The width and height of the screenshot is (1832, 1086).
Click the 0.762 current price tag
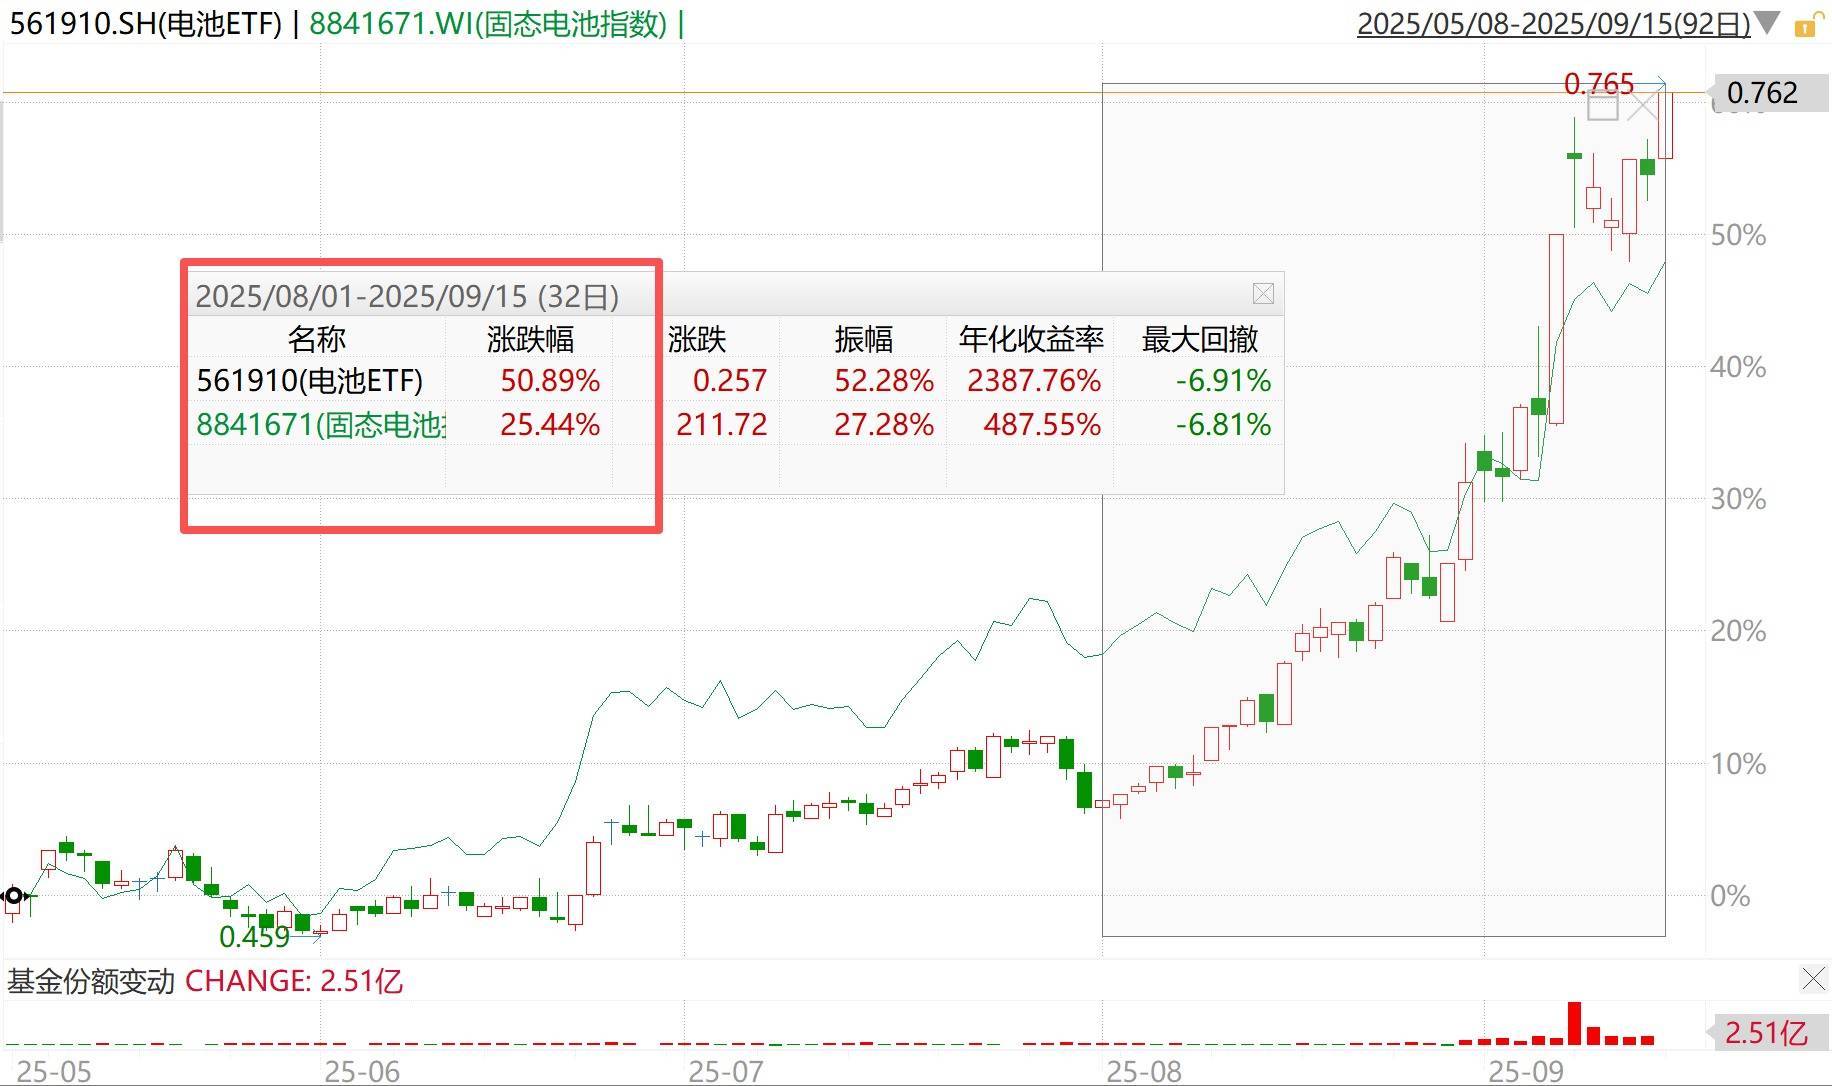tap(1762, 93)
